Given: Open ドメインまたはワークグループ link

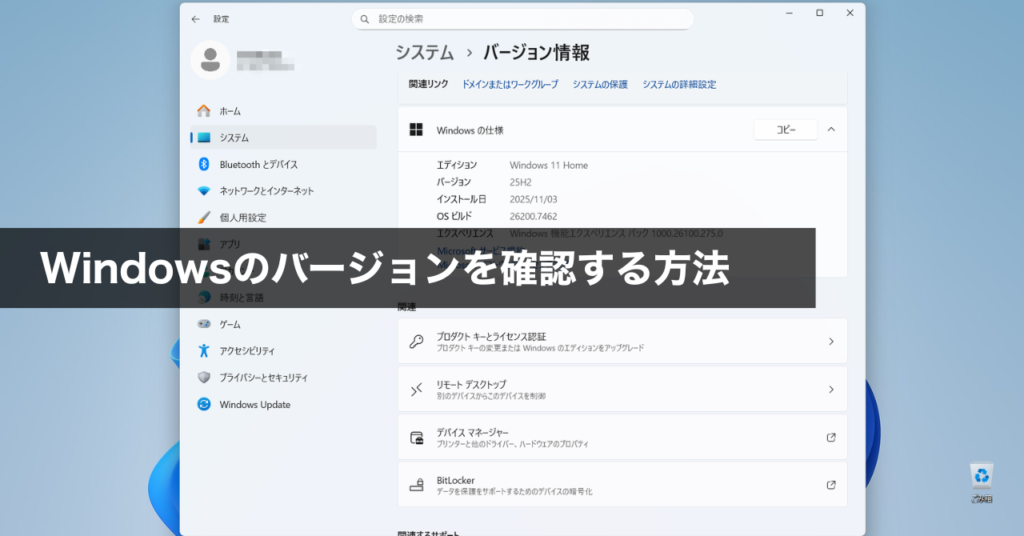Looking at the screenshot, I should click(x=510, y=85).
